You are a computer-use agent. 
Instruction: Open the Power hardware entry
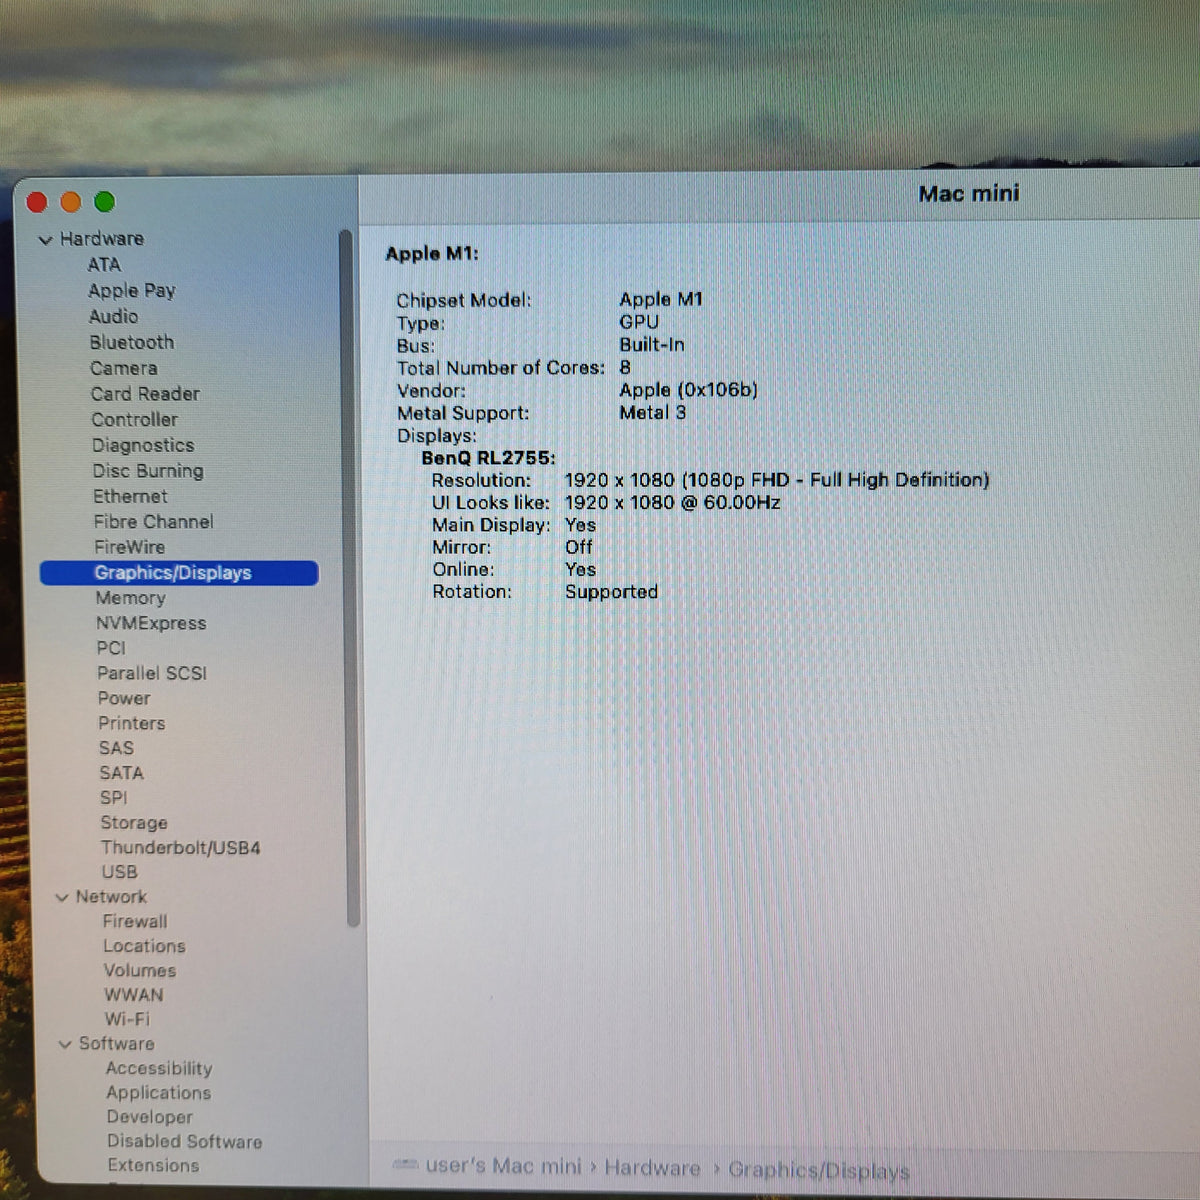pyautogui.click(x=124, y=698)
